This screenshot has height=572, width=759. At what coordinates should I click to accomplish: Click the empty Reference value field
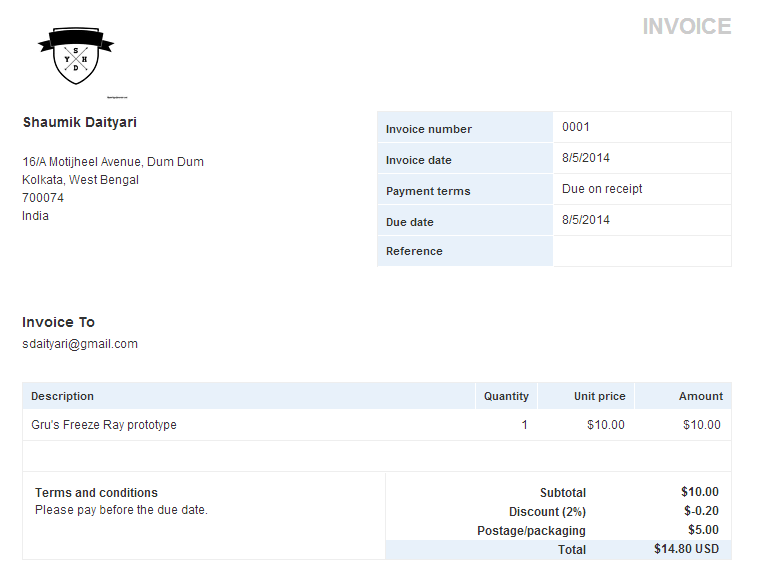tap(641, 251)
